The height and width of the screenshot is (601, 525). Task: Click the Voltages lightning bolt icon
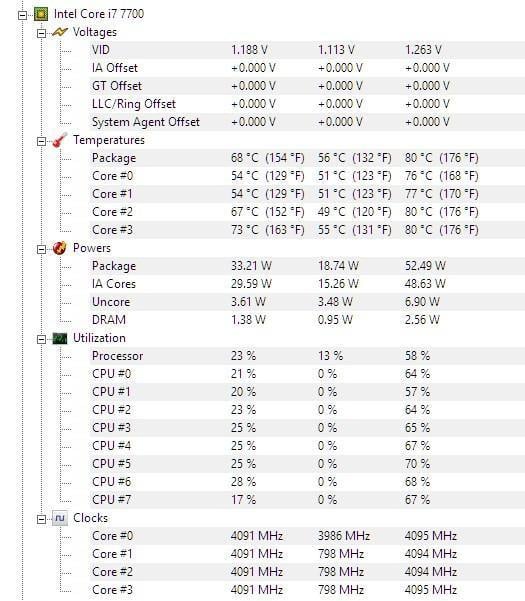(59, 32)
